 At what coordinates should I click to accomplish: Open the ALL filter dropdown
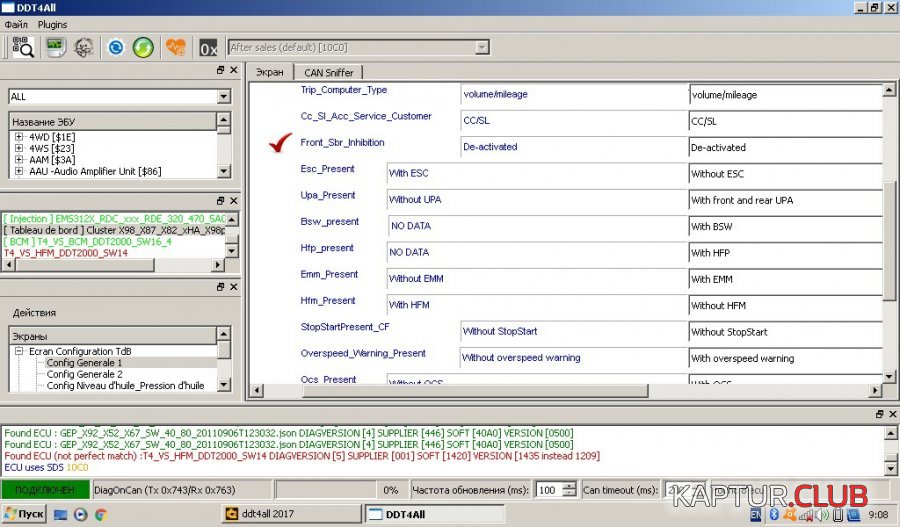tap(224, 97)
